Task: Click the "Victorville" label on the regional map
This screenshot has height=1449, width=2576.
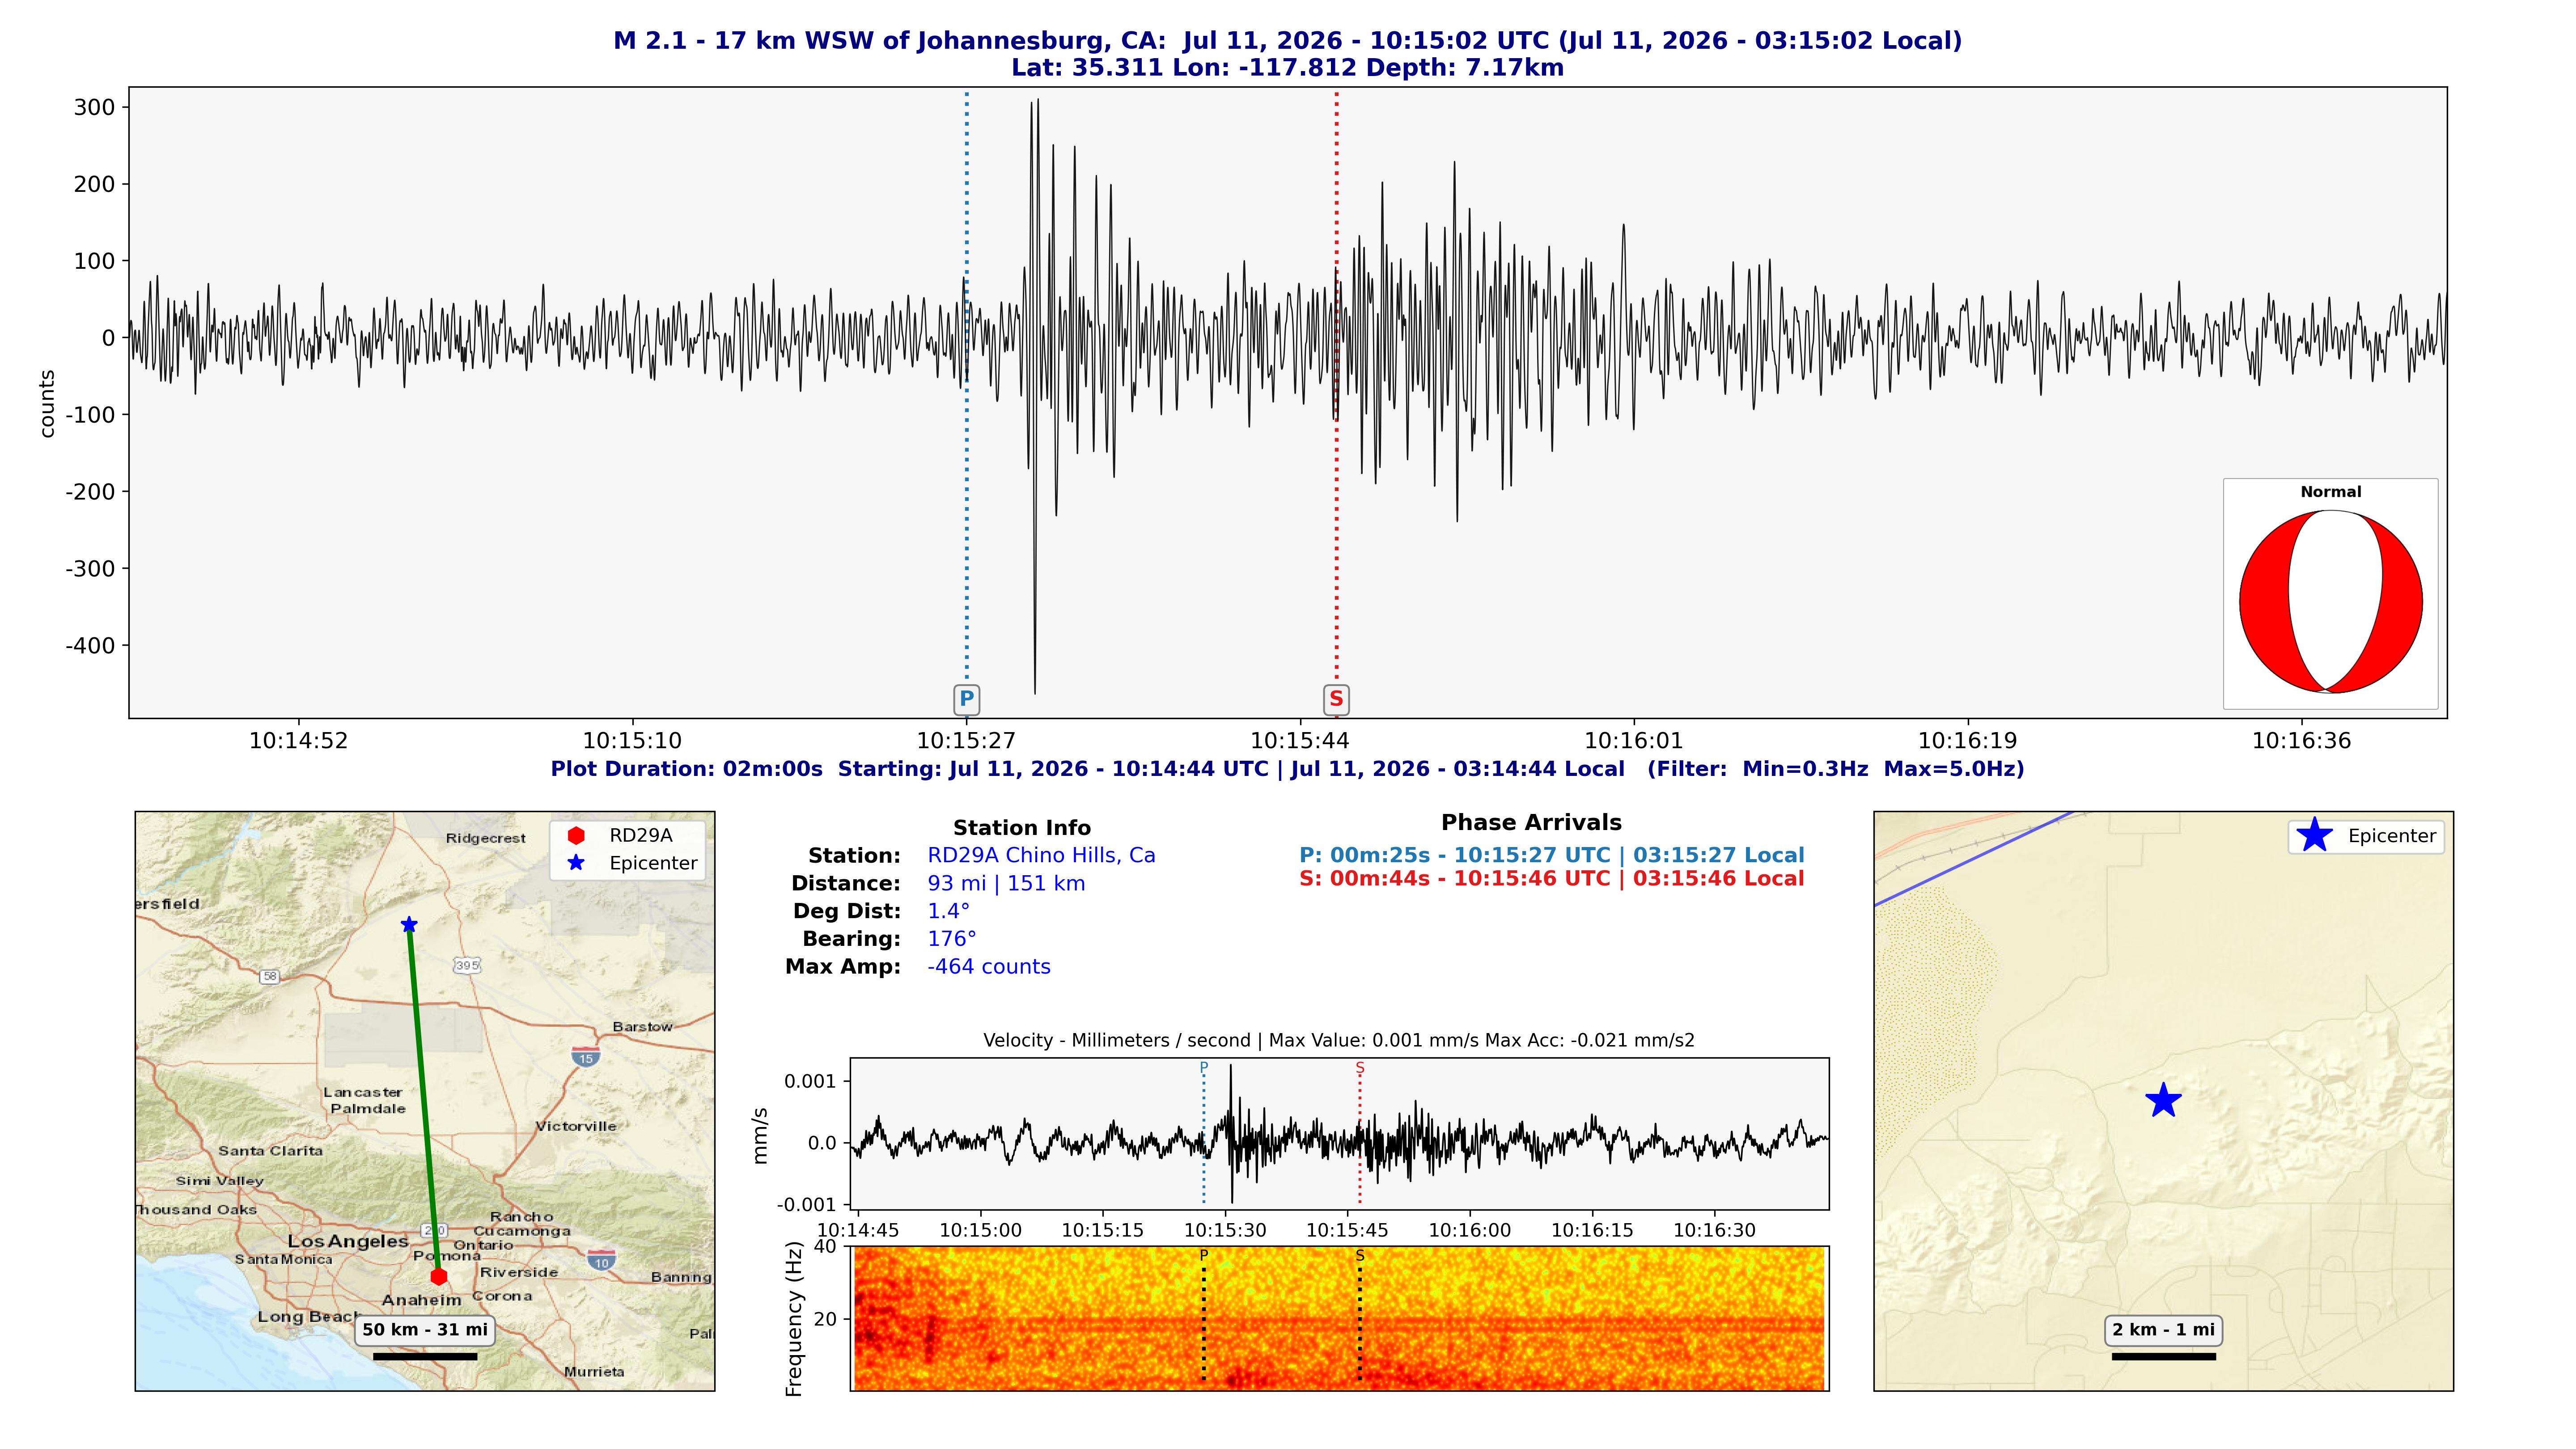Action: pyautogui.click(x=575, y=1126)
